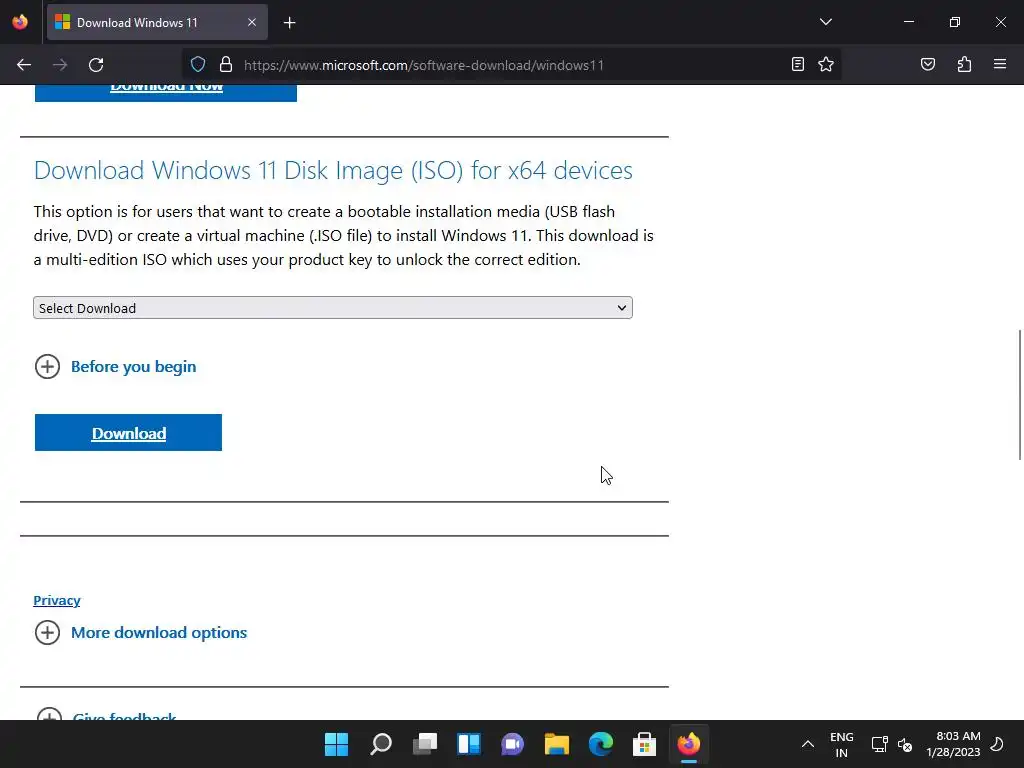Click the Download Windows 11 Disk Image heading
This screenshot has height=768, width=1024.
coord(333,170)
